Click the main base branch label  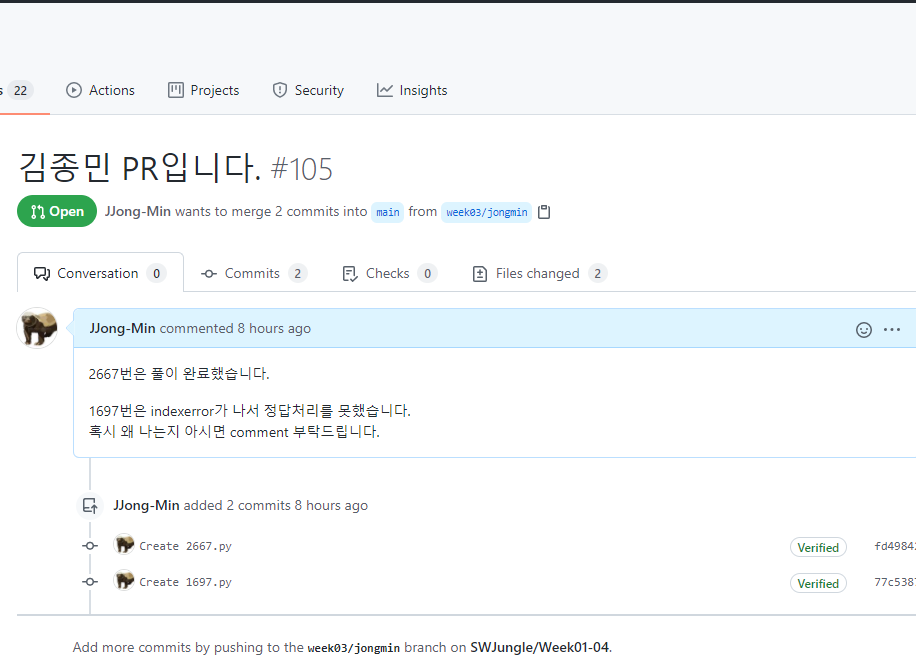pyautogui.click(x=387, y=212)
